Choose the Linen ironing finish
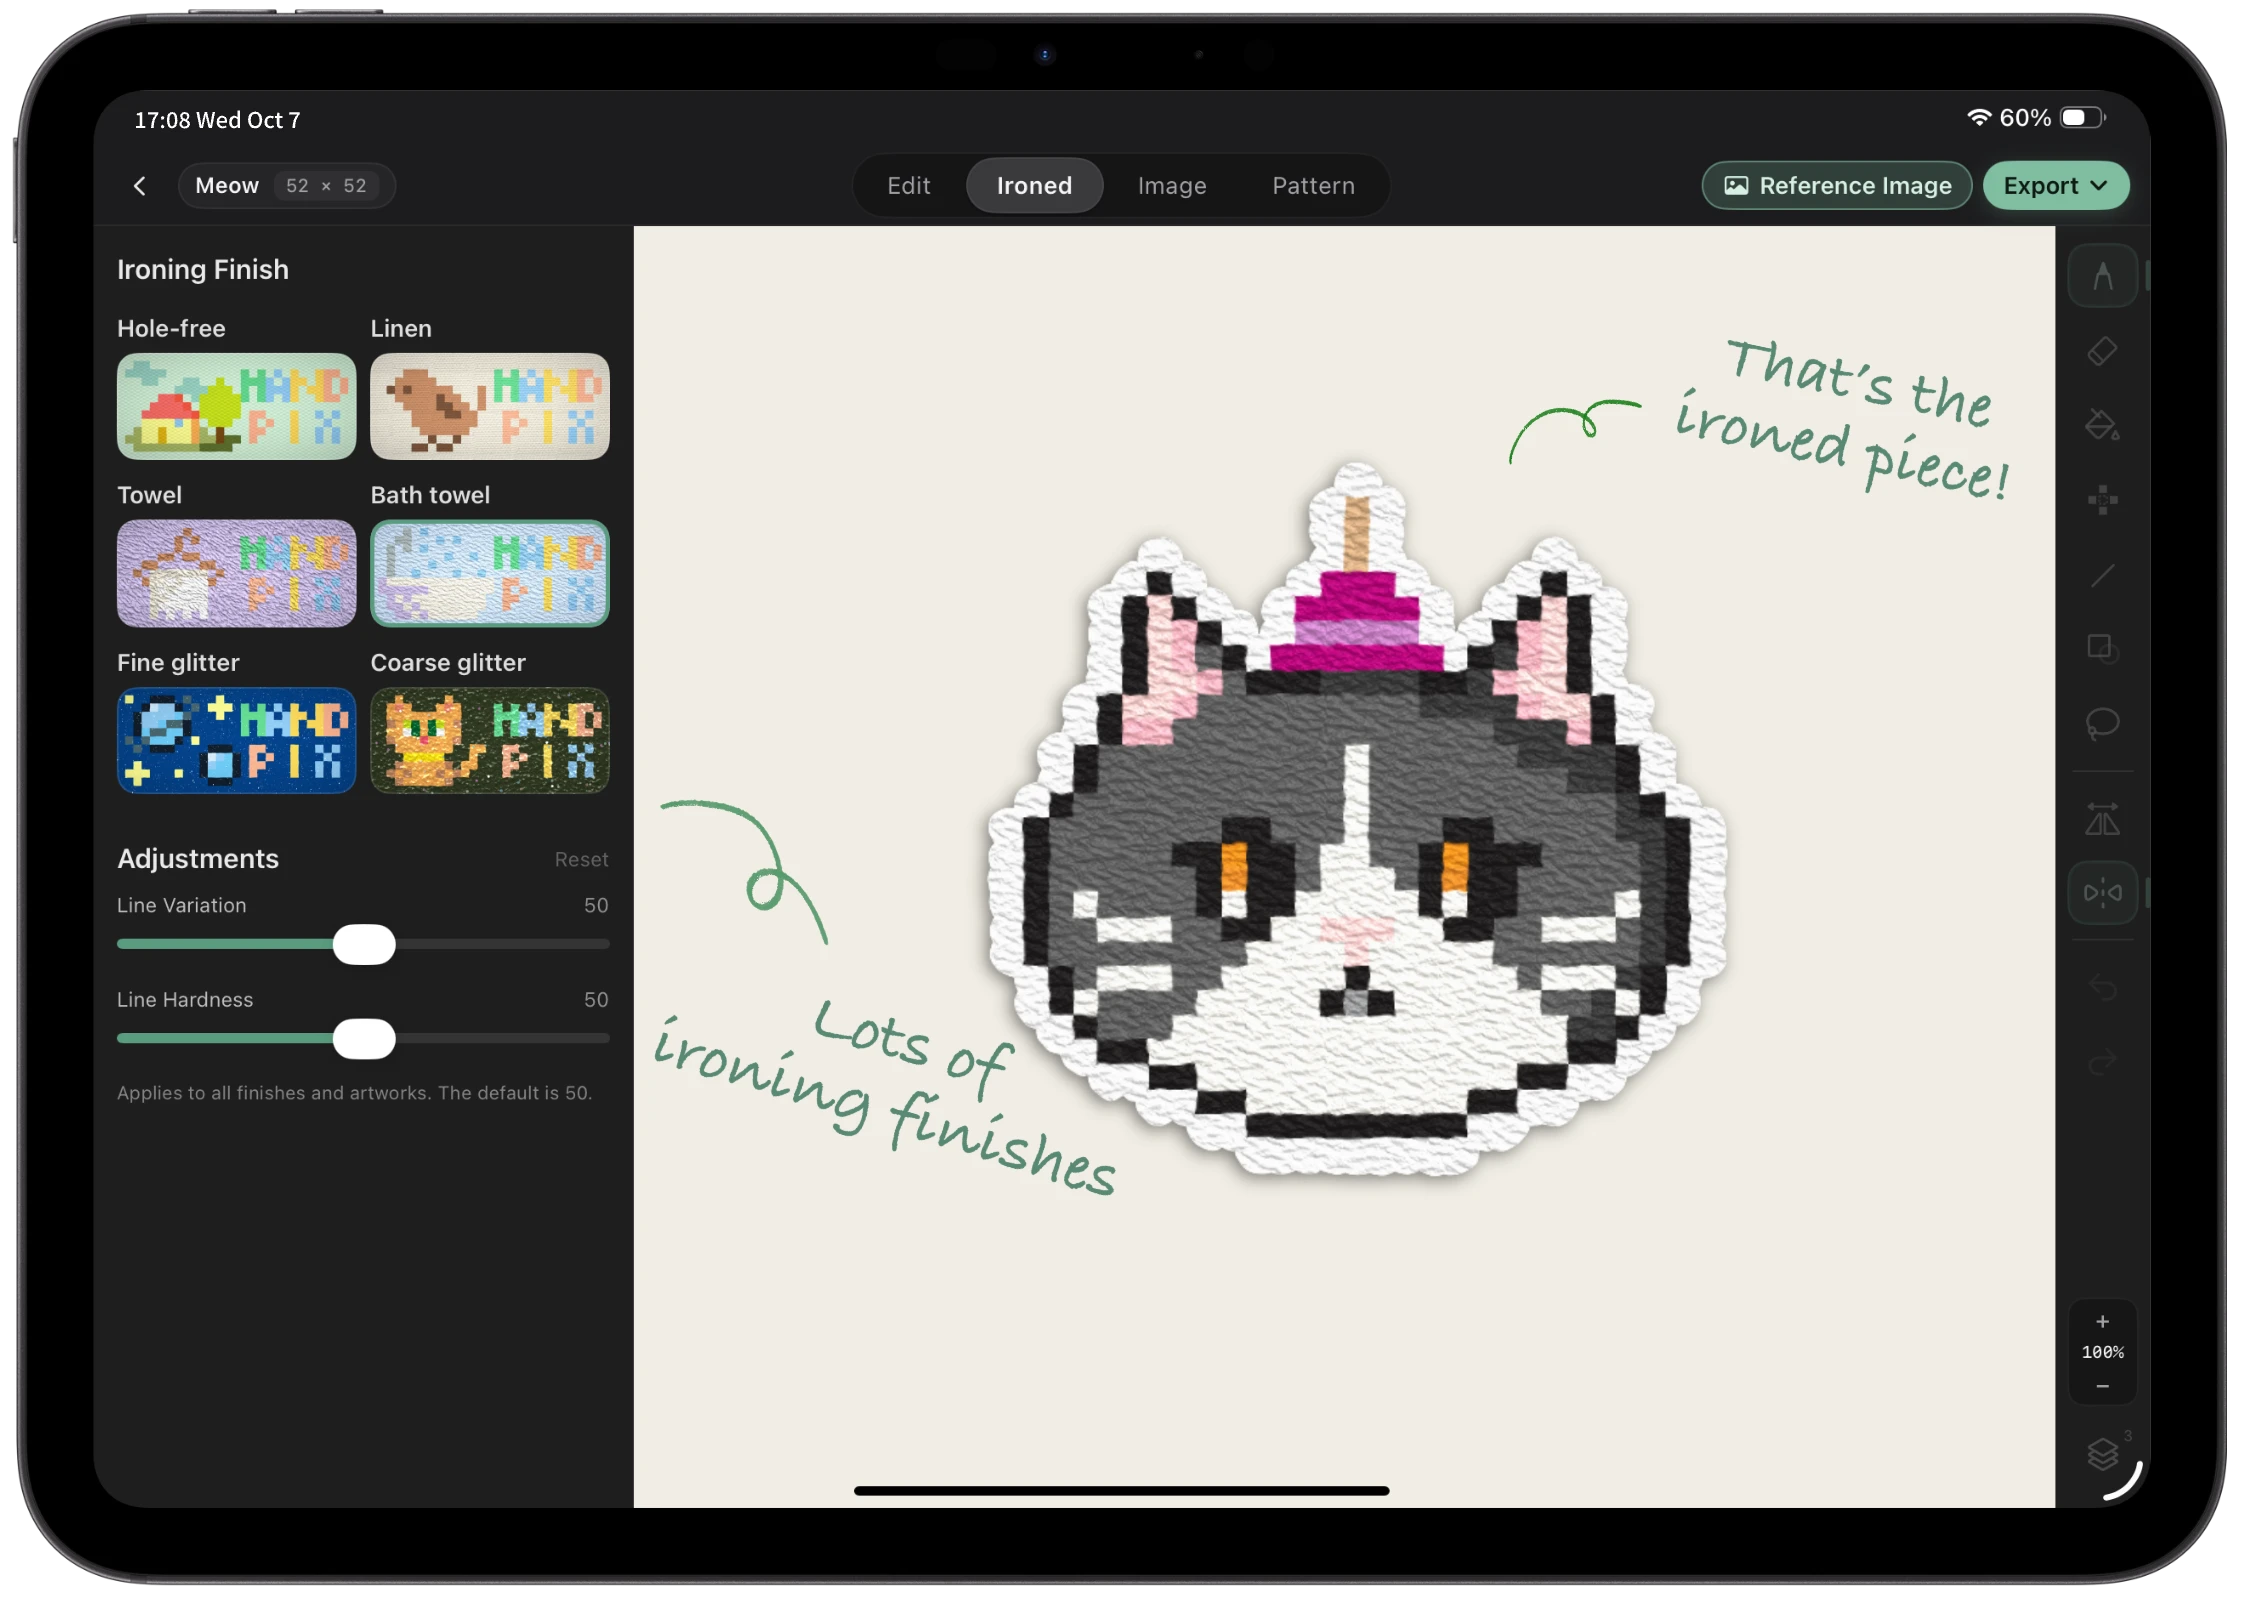Image resolution: width=2244 pixels, height=1598 pixels. coord(489,406)
